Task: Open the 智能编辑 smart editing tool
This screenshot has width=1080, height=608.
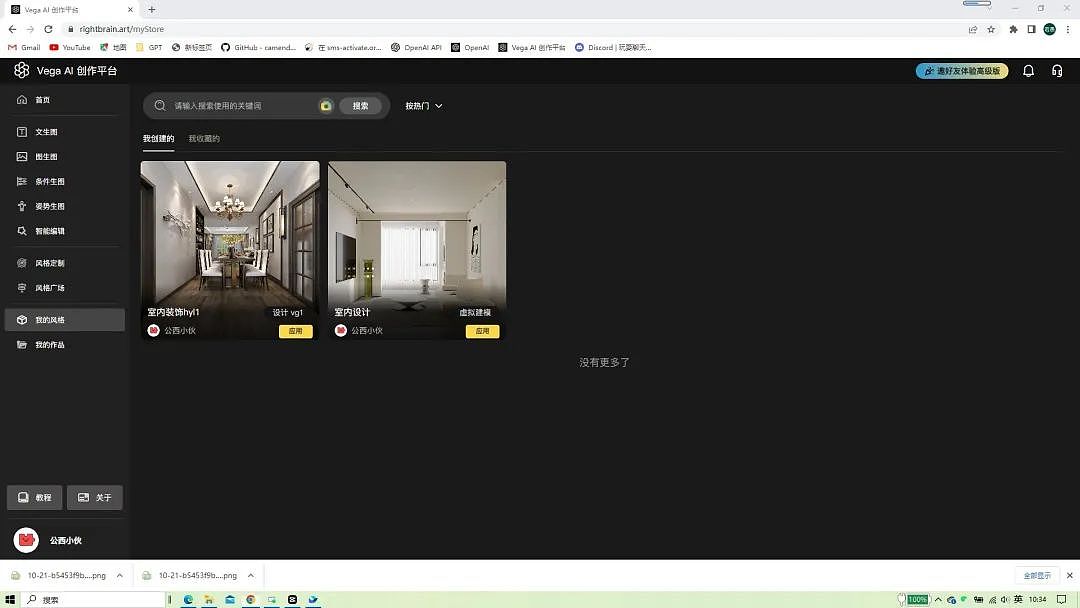Action: 48,231
